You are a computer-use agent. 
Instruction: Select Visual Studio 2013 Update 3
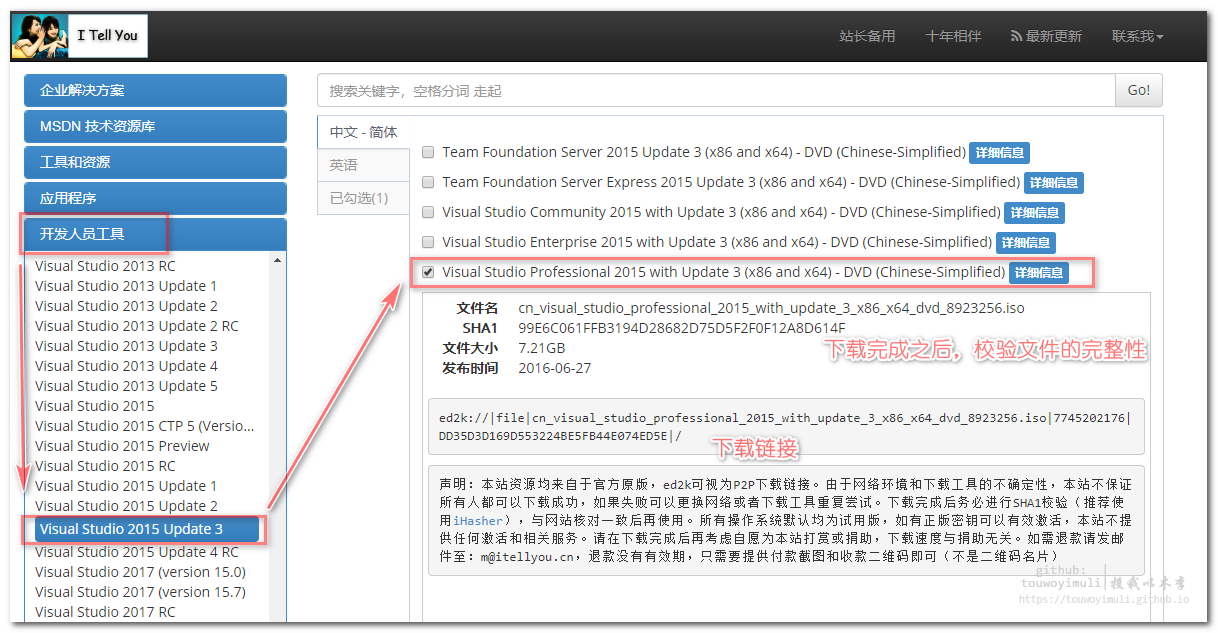coord(126,346)
